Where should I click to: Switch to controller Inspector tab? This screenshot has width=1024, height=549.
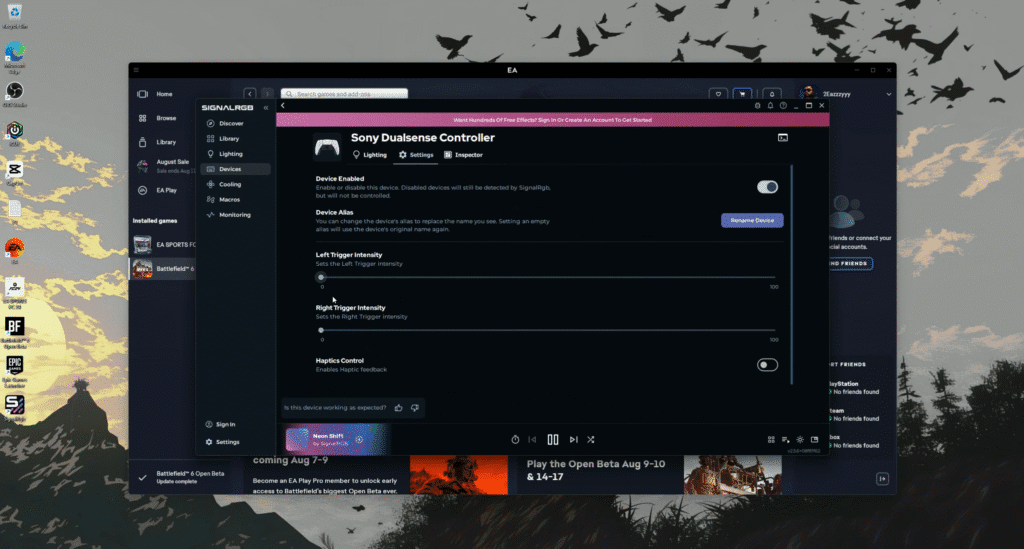click(463, 155)
